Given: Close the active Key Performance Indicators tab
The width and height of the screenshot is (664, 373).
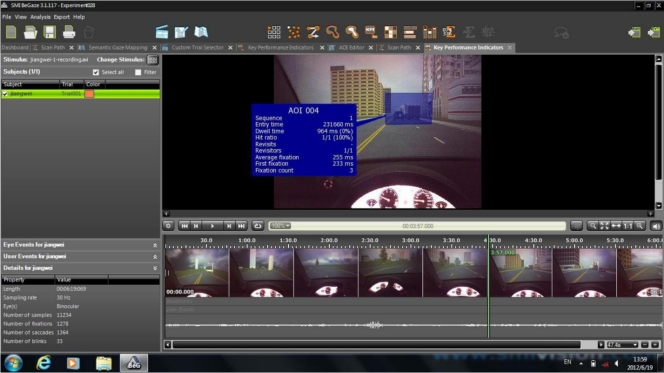Looking at the screenshot, I should click(x=510, y=47).
